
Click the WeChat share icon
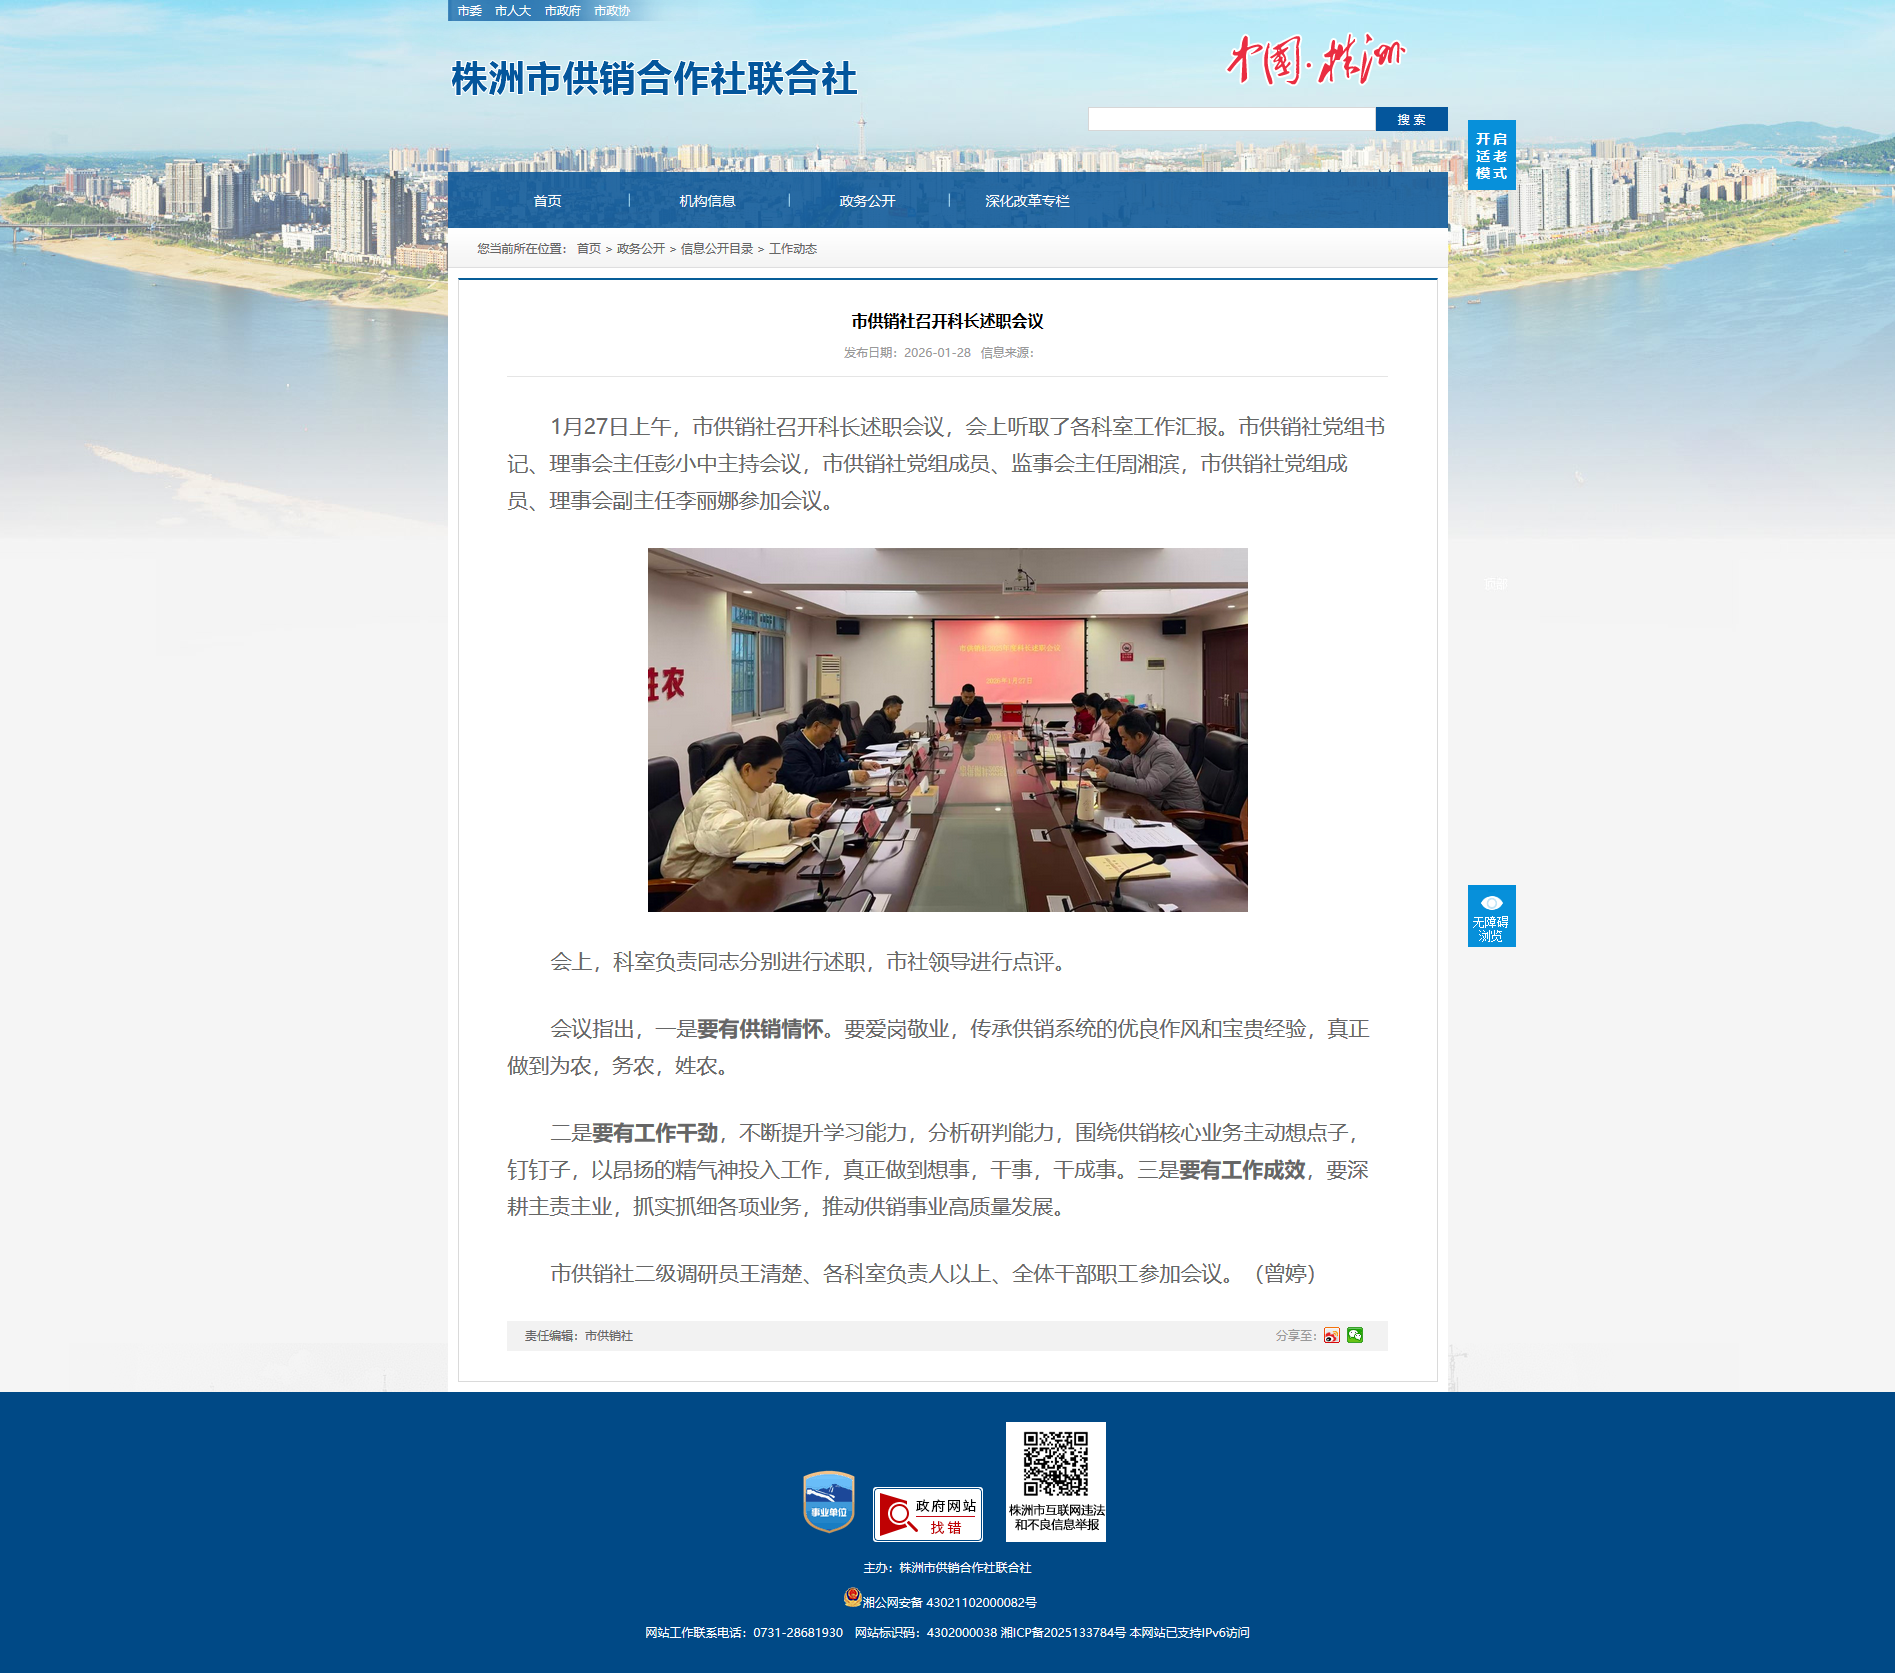click(1355, 1335)
